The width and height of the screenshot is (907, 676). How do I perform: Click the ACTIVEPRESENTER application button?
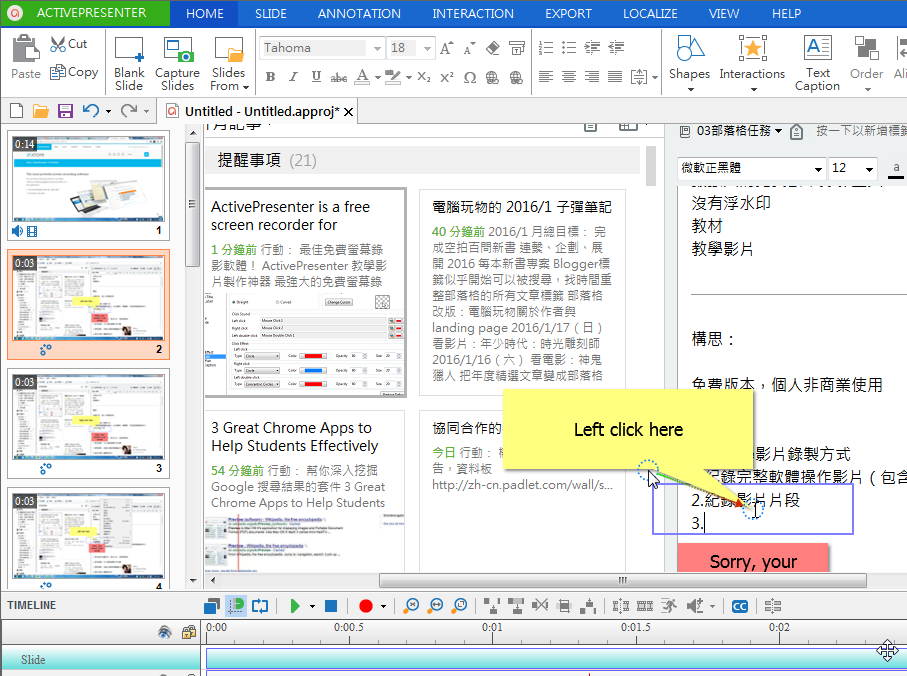pos(85,13)
